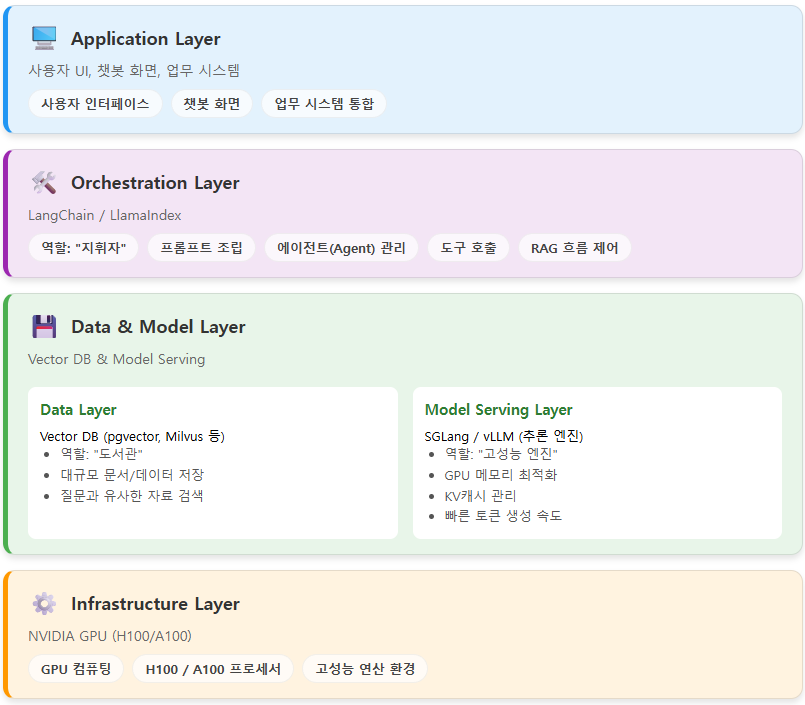Click the KV캐시 관리 bullet item
Screen dimensions: 805x705
coord(480,496)
